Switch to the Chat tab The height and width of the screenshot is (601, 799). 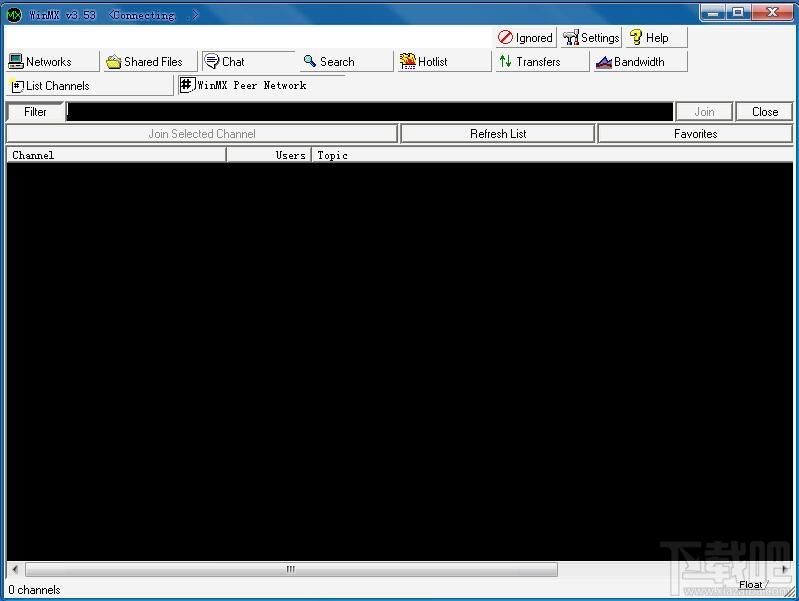248,62
